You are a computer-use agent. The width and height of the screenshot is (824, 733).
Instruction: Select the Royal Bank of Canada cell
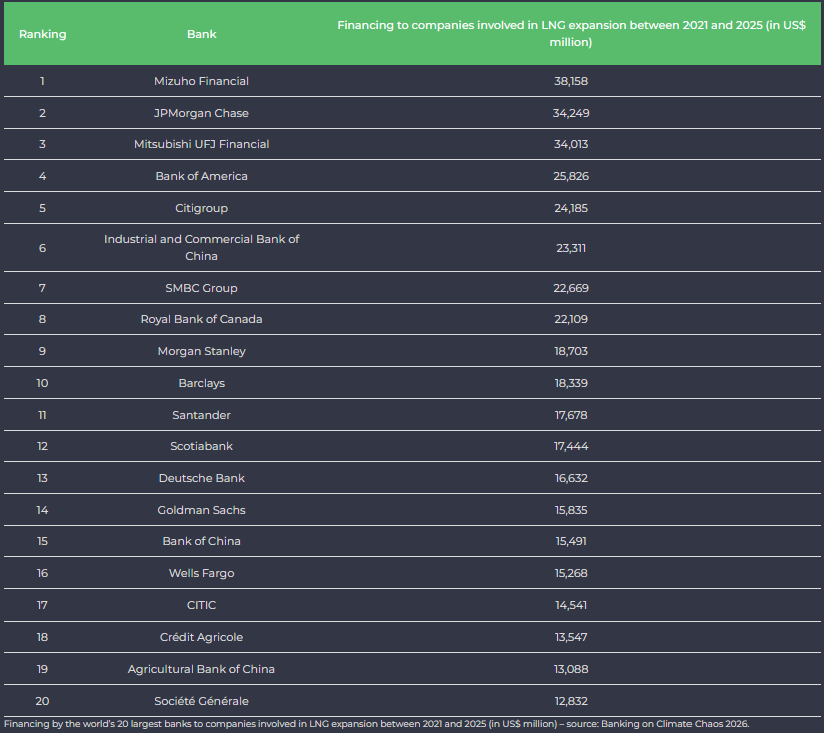201,319
